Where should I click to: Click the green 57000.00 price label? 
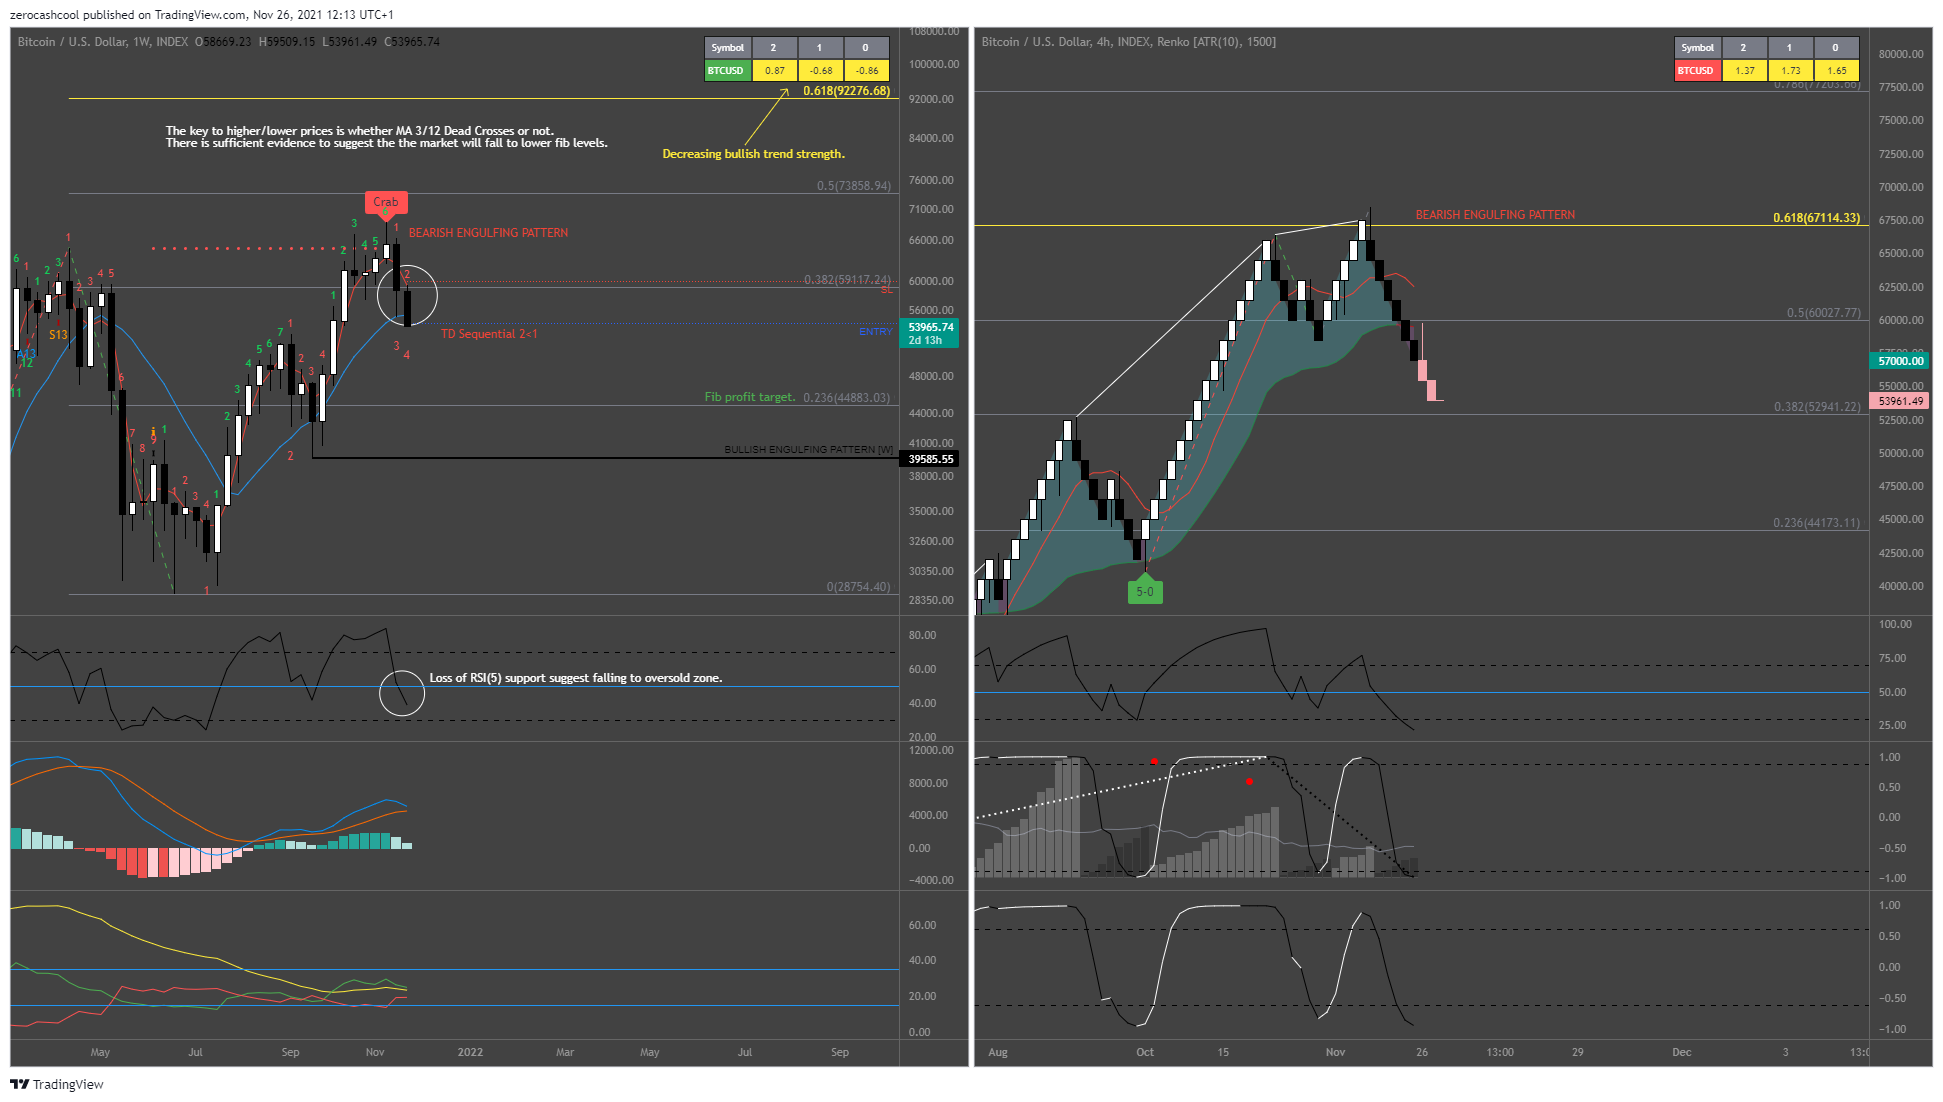pos(1901,361)
